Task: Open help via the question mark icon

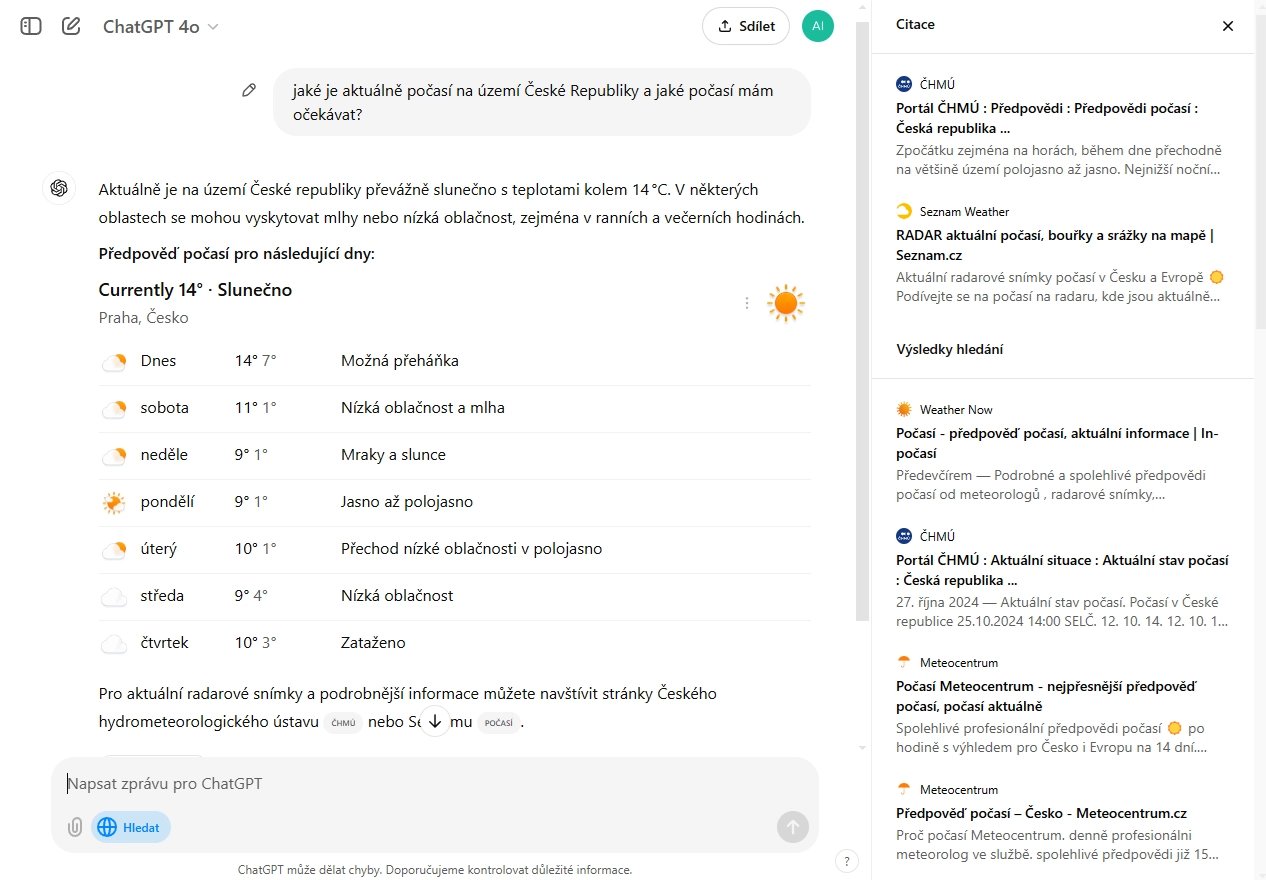Action: coord(846,860)
